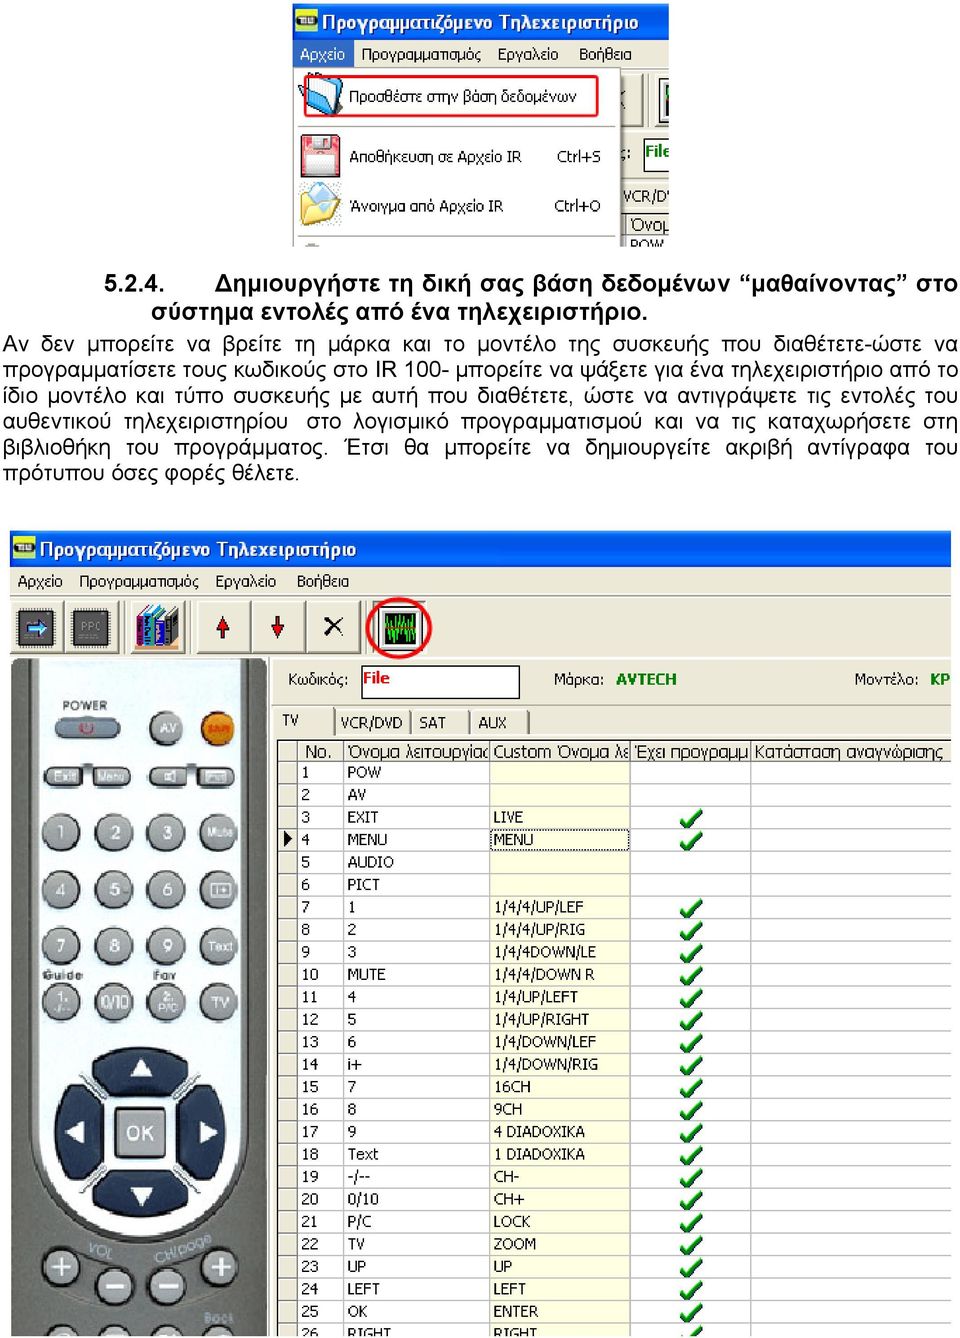The width and height of the screenshot is (960, 1338).
Task: Choose Αποθήκευση σε Αρχείο IR menu entry
Action: point(435,156)
